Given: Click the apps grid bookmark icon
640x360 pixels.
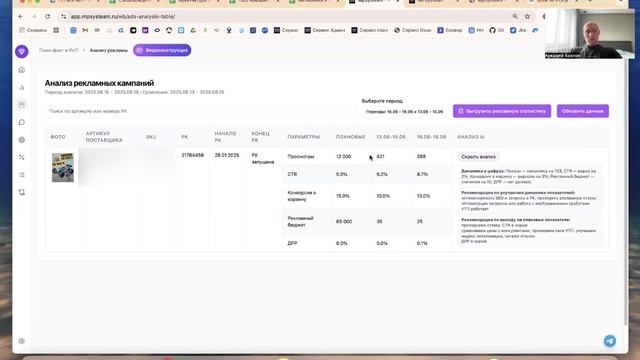Looking at the screenshot, I should click(56, 30).
